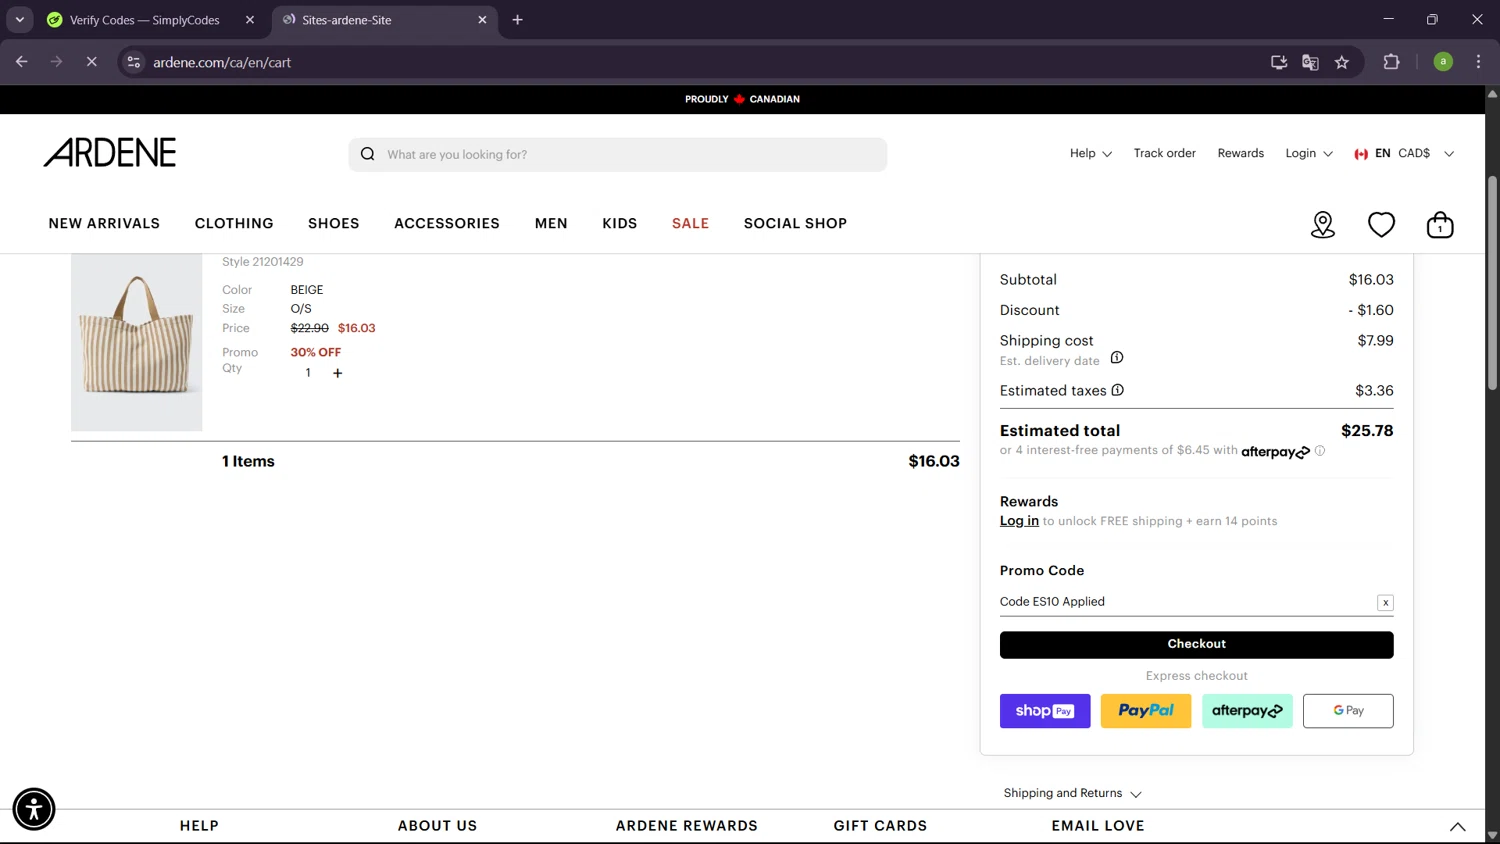Click the install app icon in address bar
This screenshot has width=1500, height=844.
coord(1279,62)
